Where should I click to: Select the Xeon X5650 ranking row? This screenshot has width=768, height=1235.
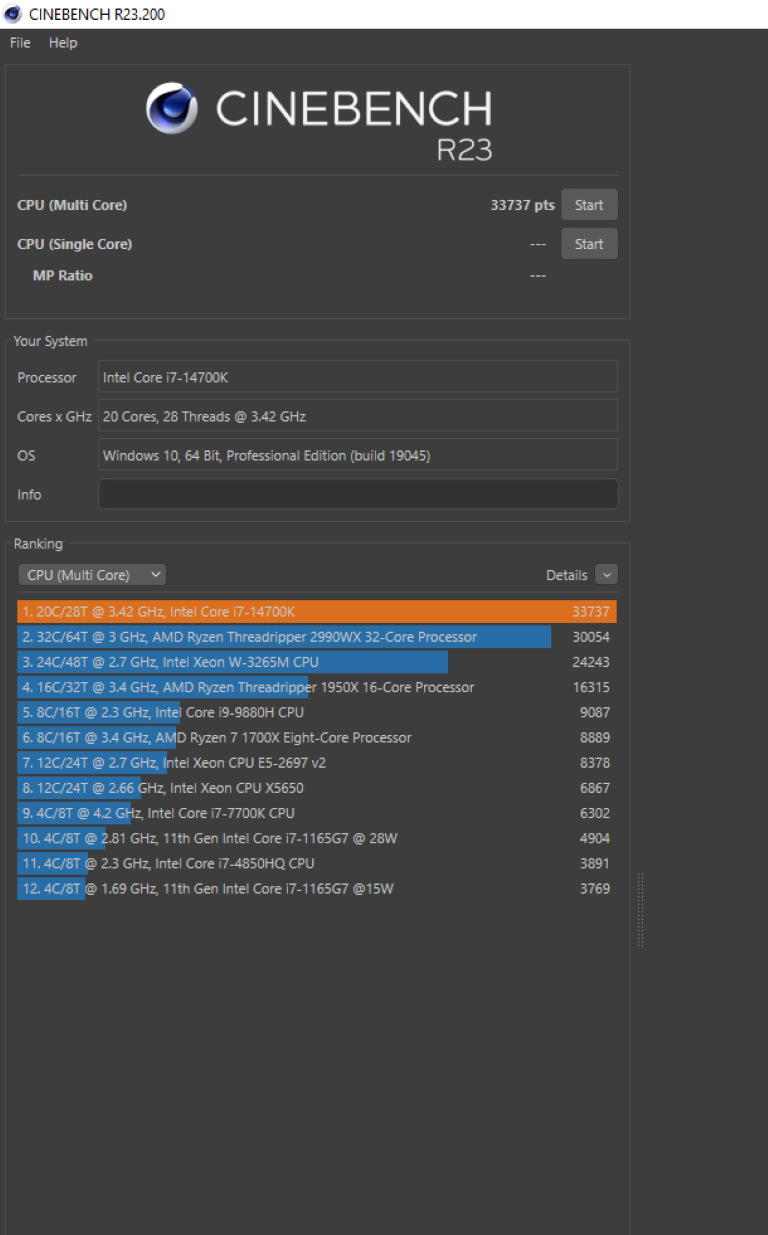(317, 788)
